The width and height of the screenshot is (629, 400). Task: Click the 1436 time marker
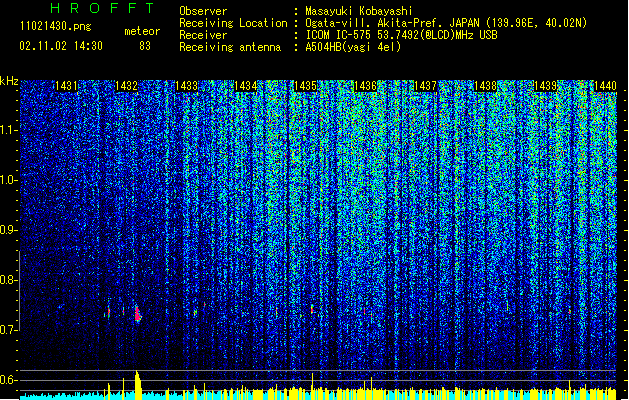click(365, 86)
